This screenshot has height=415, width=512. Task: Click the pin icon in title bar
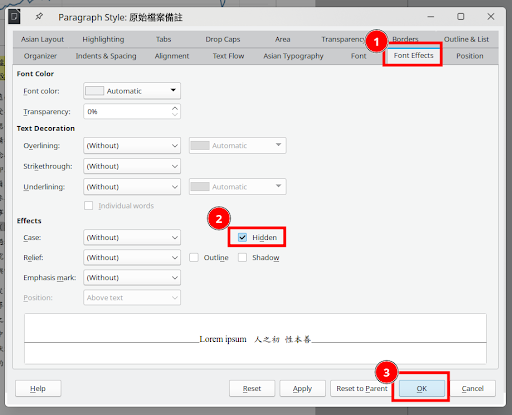pyautogui.click(x=39, y=16)
